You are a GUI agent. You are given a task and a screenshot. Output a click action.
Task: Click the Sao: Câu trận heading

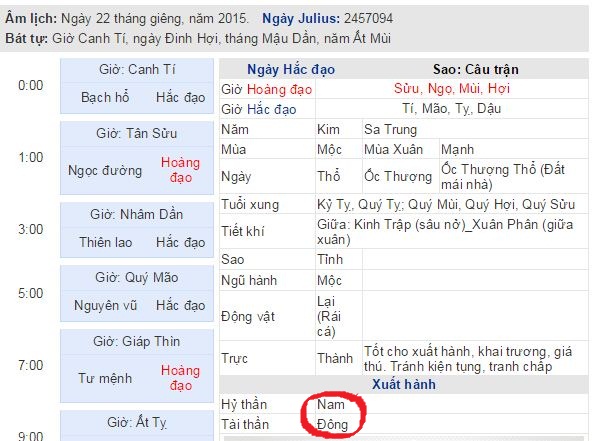click(476, 69)
